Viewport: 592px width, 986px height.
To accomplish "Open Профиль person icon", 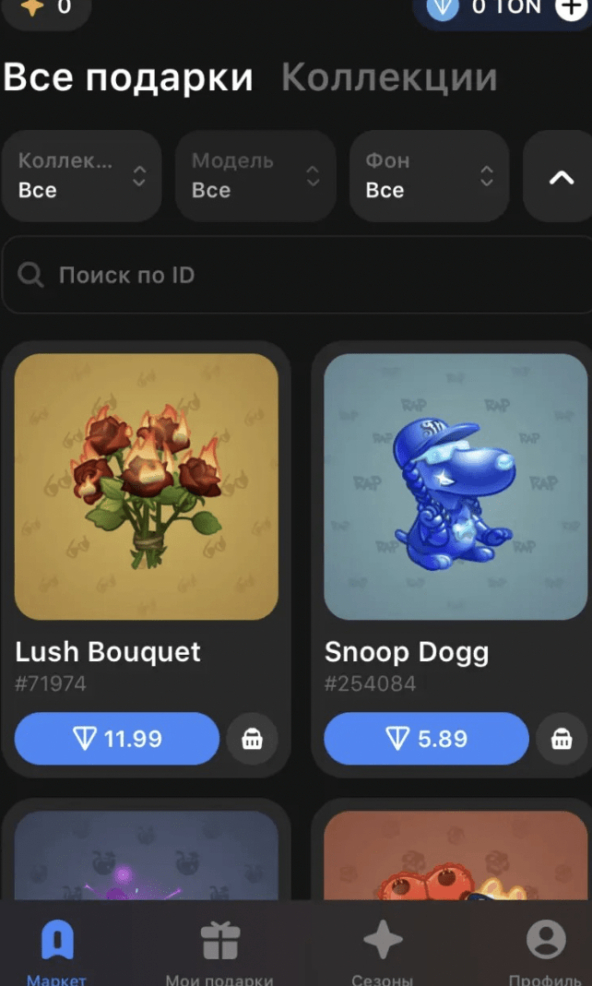I will [x=546, y=941].
